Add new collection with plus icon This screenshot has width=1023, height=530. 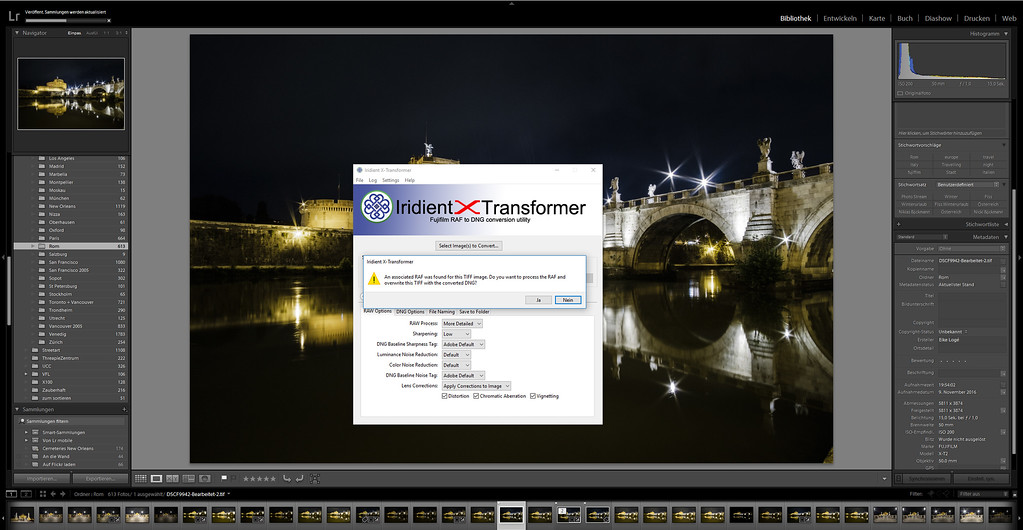[x=124, y=409]
